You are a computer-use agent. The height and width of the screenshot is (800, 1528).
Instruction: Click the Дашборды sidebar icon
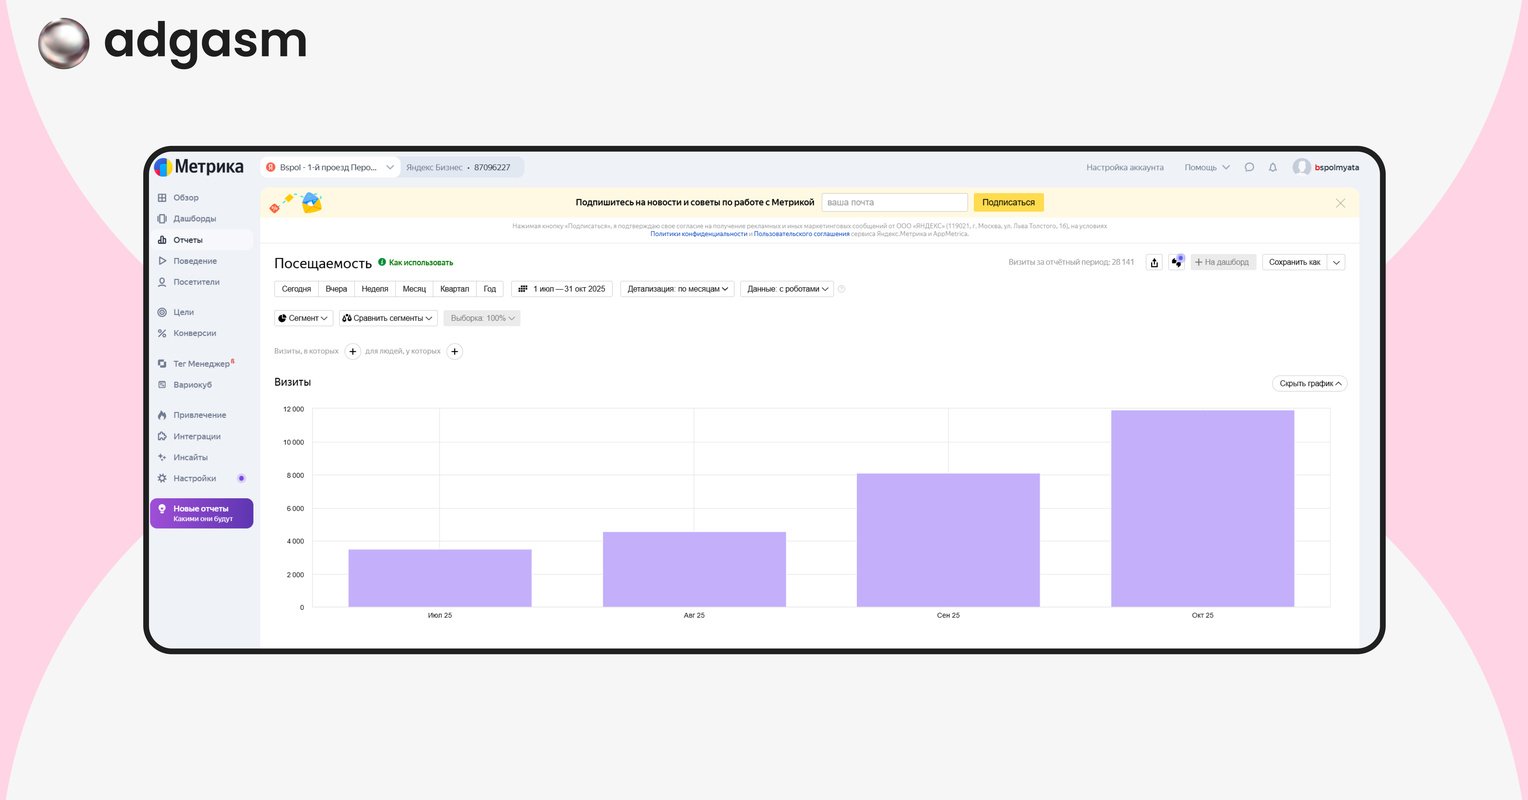(162, 219)
